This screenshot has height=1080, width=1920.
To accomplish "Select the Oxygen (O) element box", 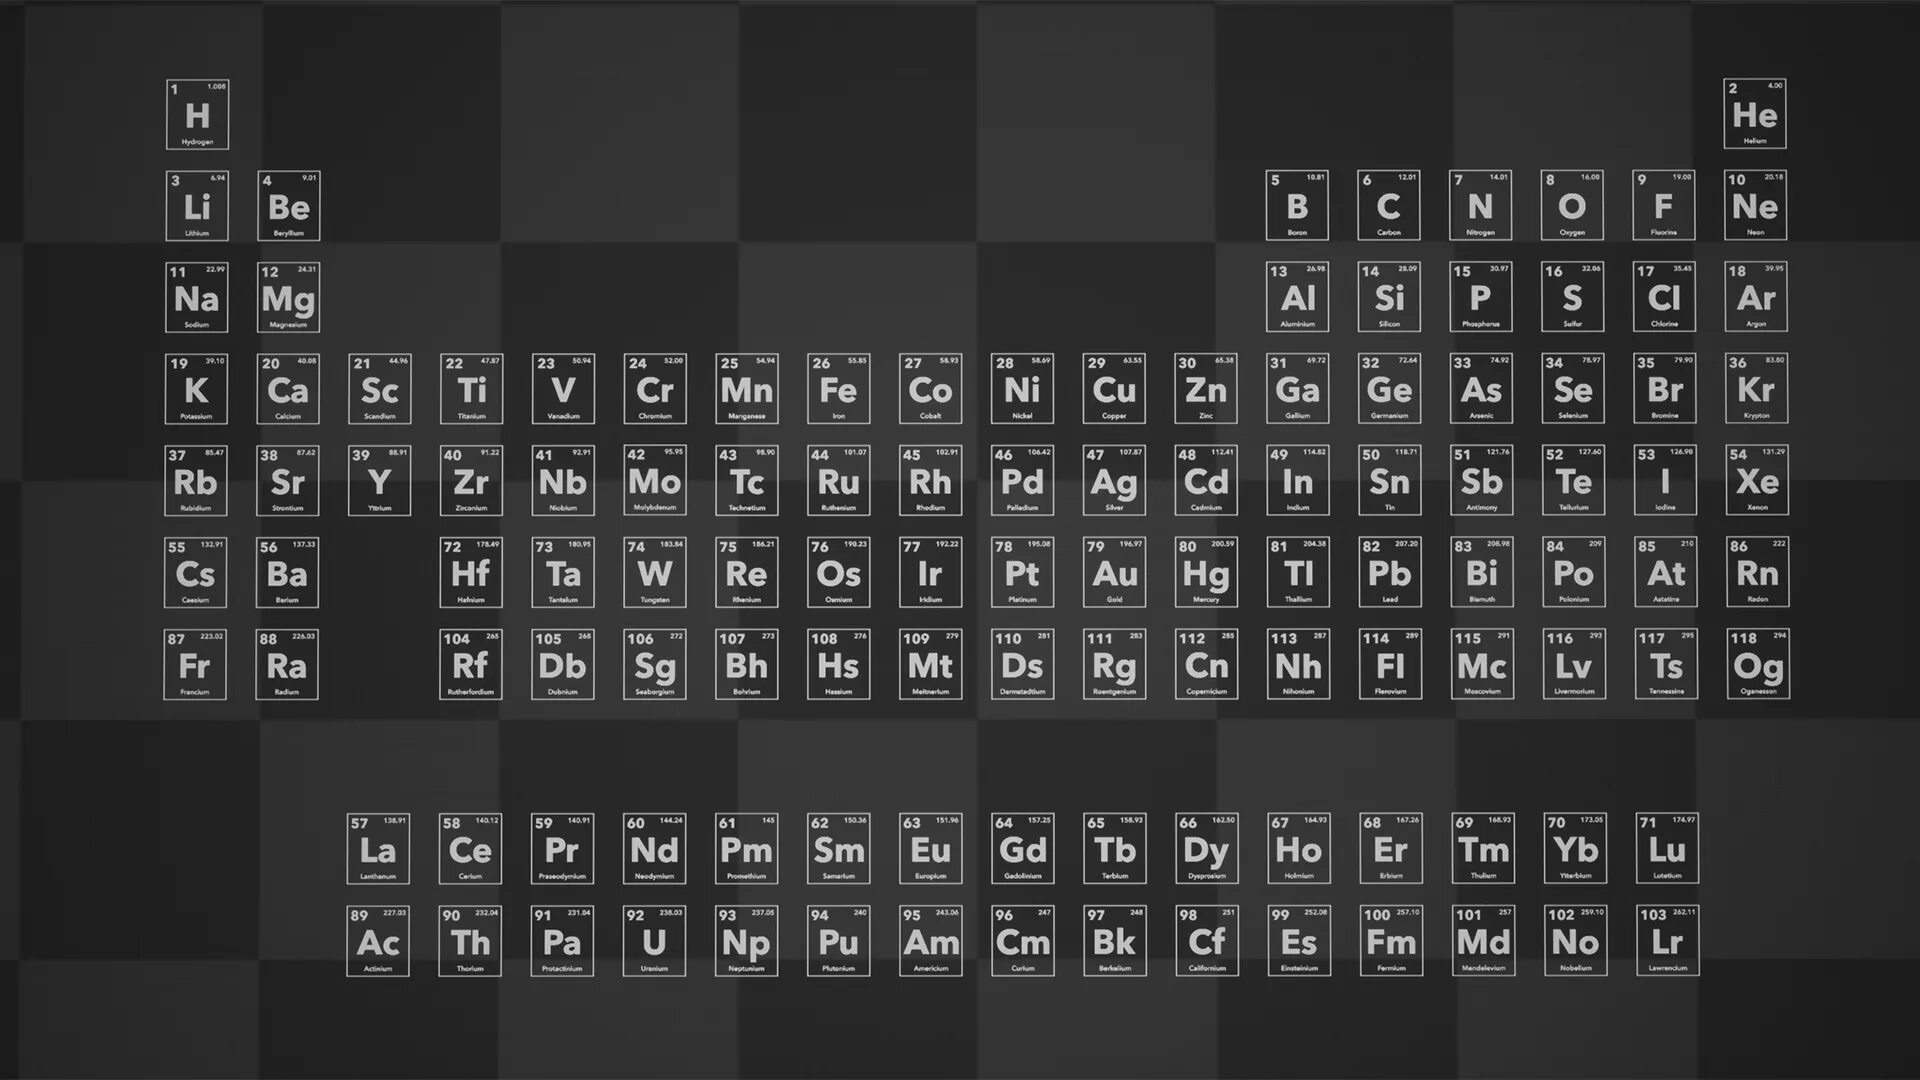I will click(1572, 206).
